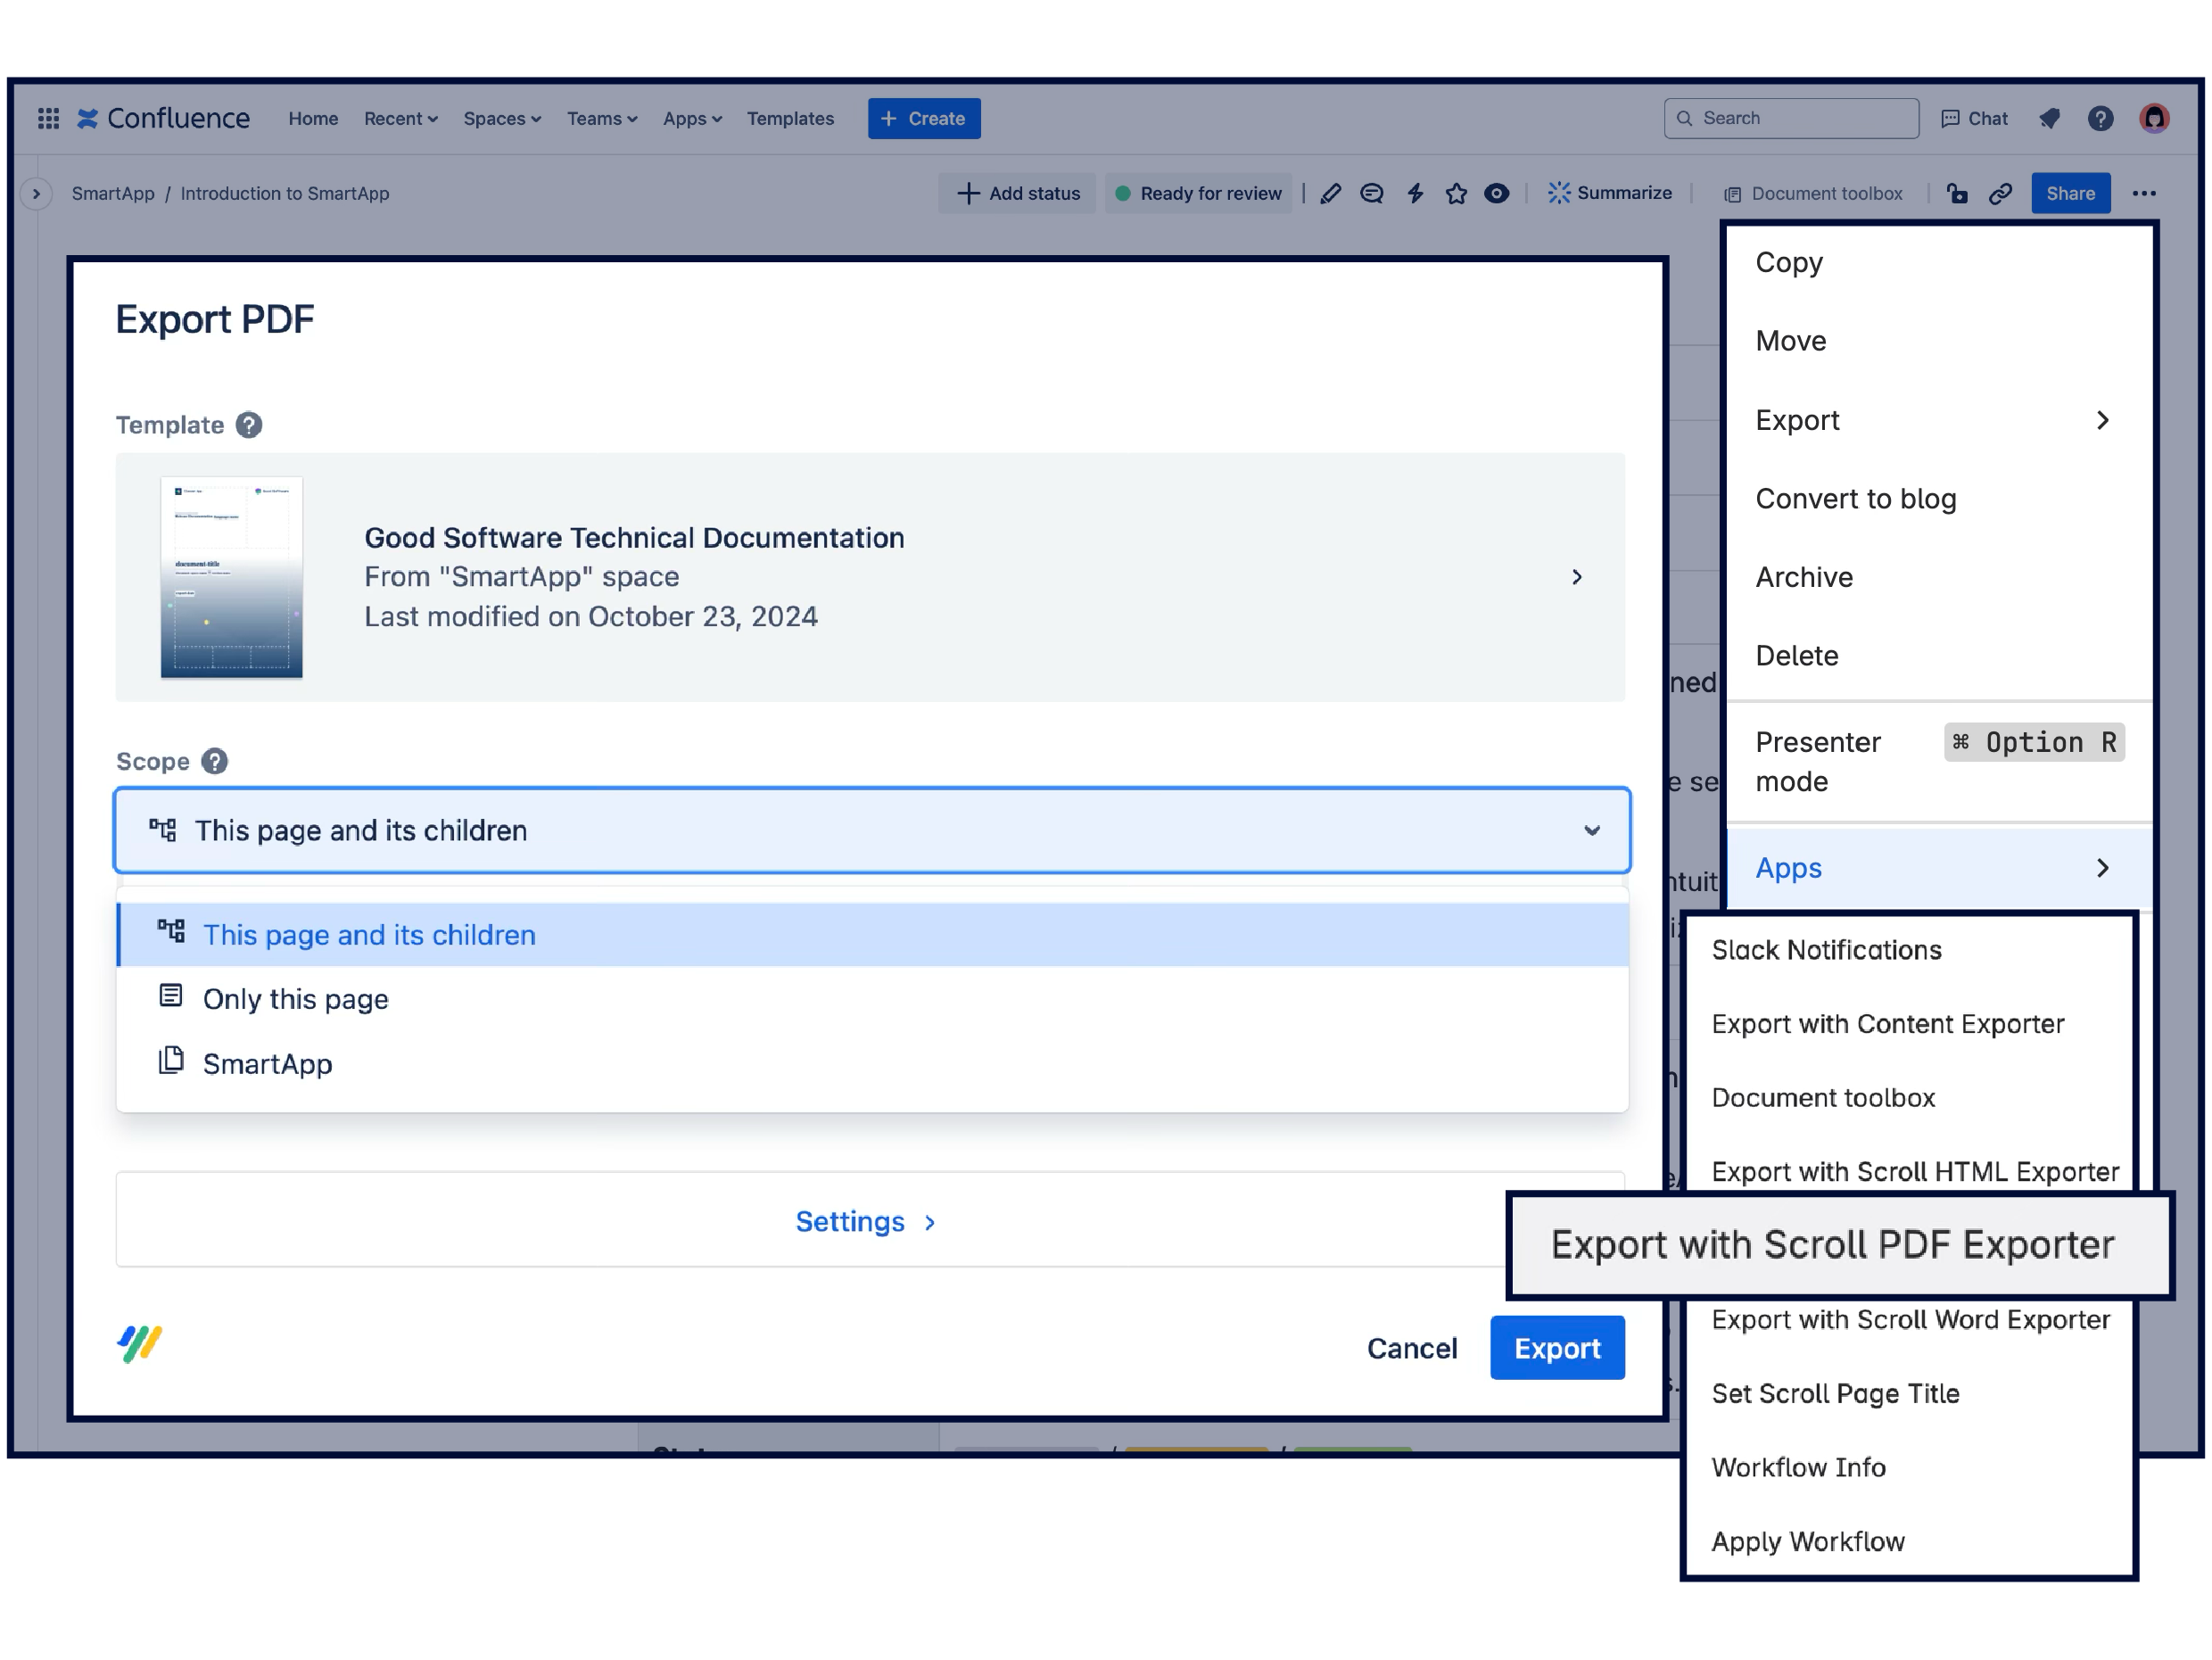Select 'This page and its children' option

pyautogui.click(x=872, y=935)
